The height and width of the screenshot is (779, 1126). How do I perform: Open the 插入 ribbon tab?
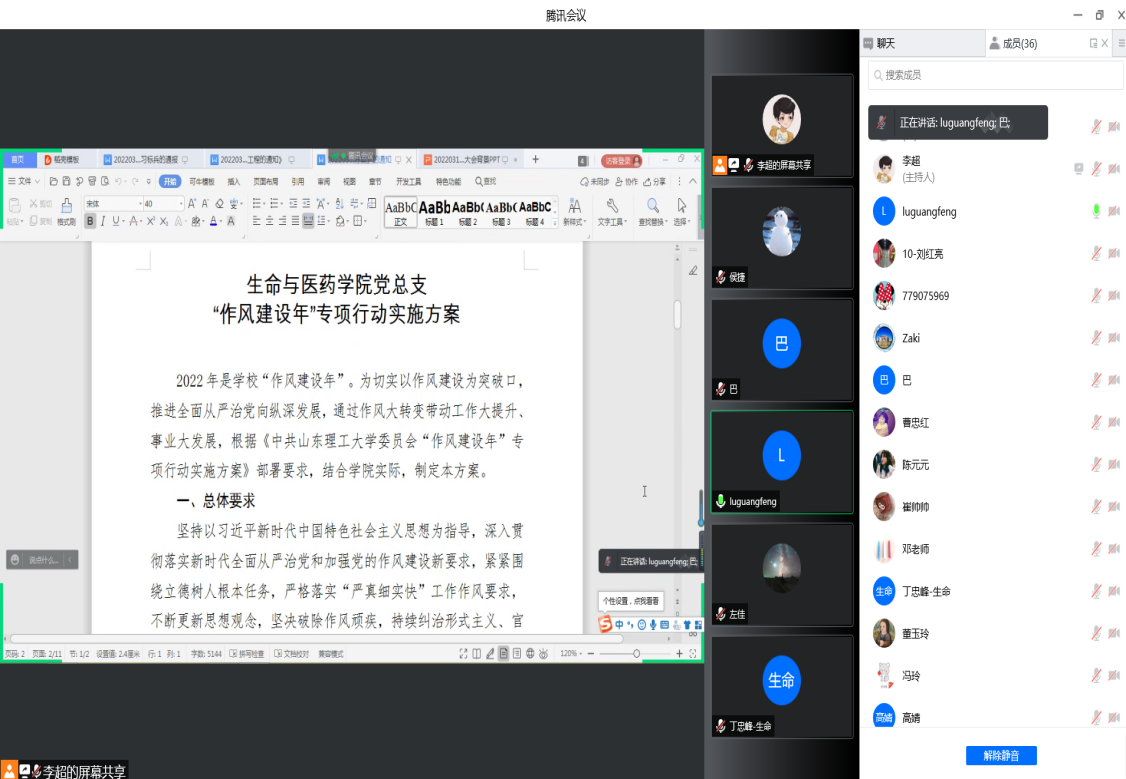click(x=233, y=182)
